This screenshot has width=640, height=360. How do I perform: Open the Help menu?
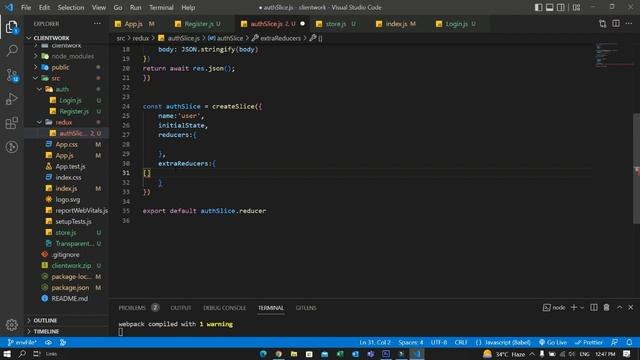[188, 7]
